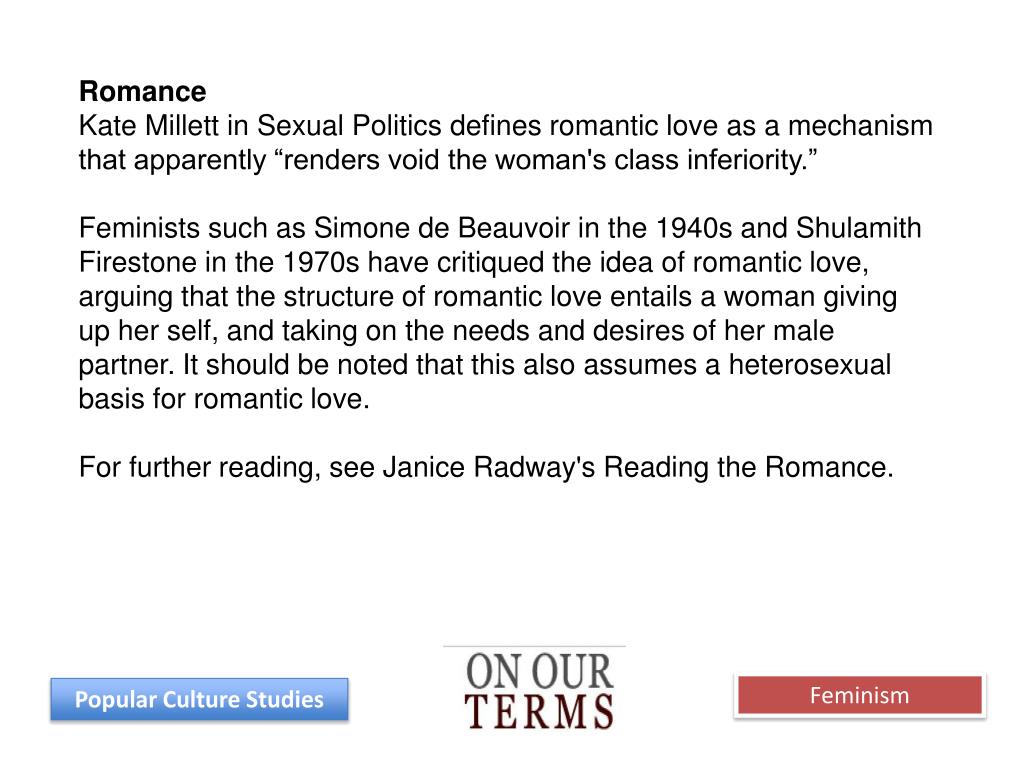Click the phrase For further reading

pyautogui.click(x=200, y=468)
